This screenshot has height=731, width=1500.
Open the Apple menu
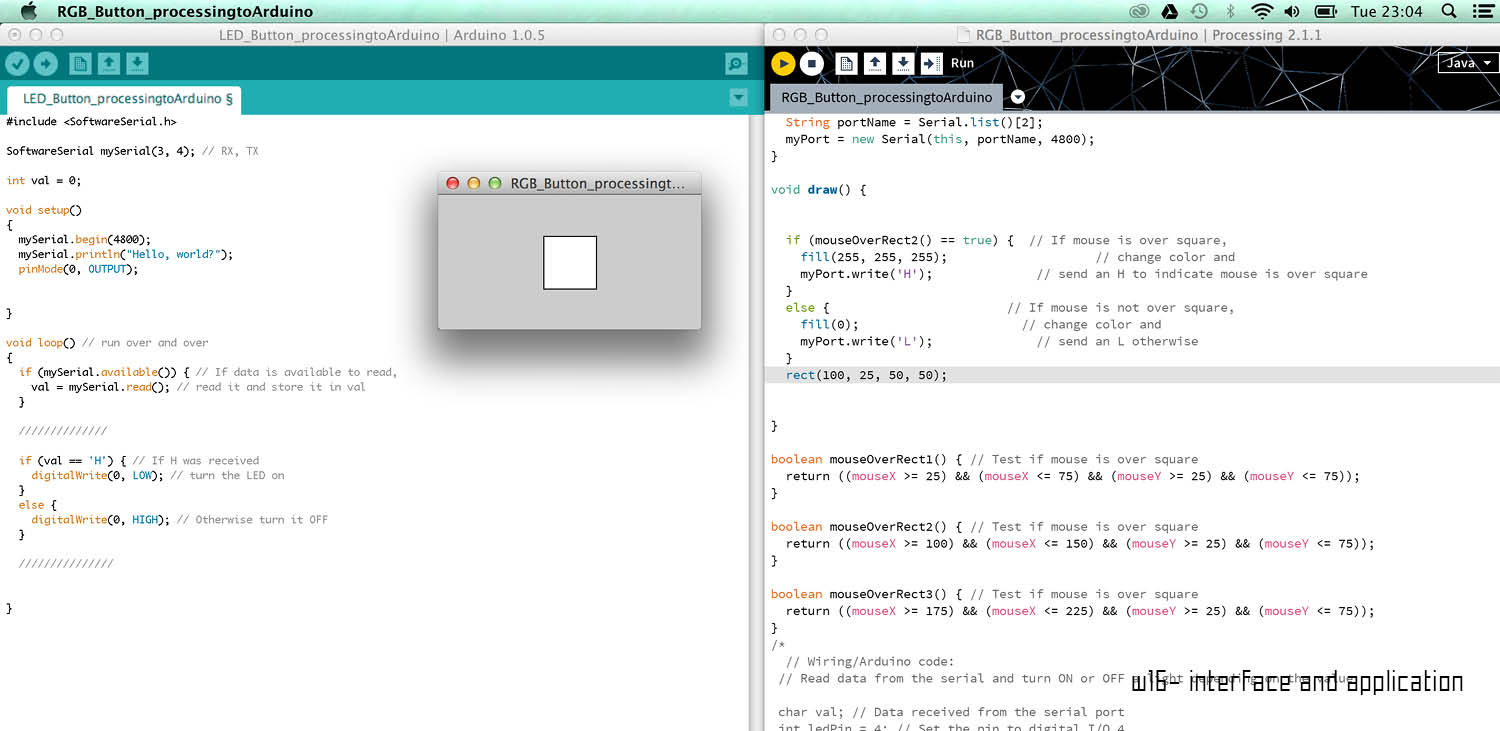click(28, 11)
